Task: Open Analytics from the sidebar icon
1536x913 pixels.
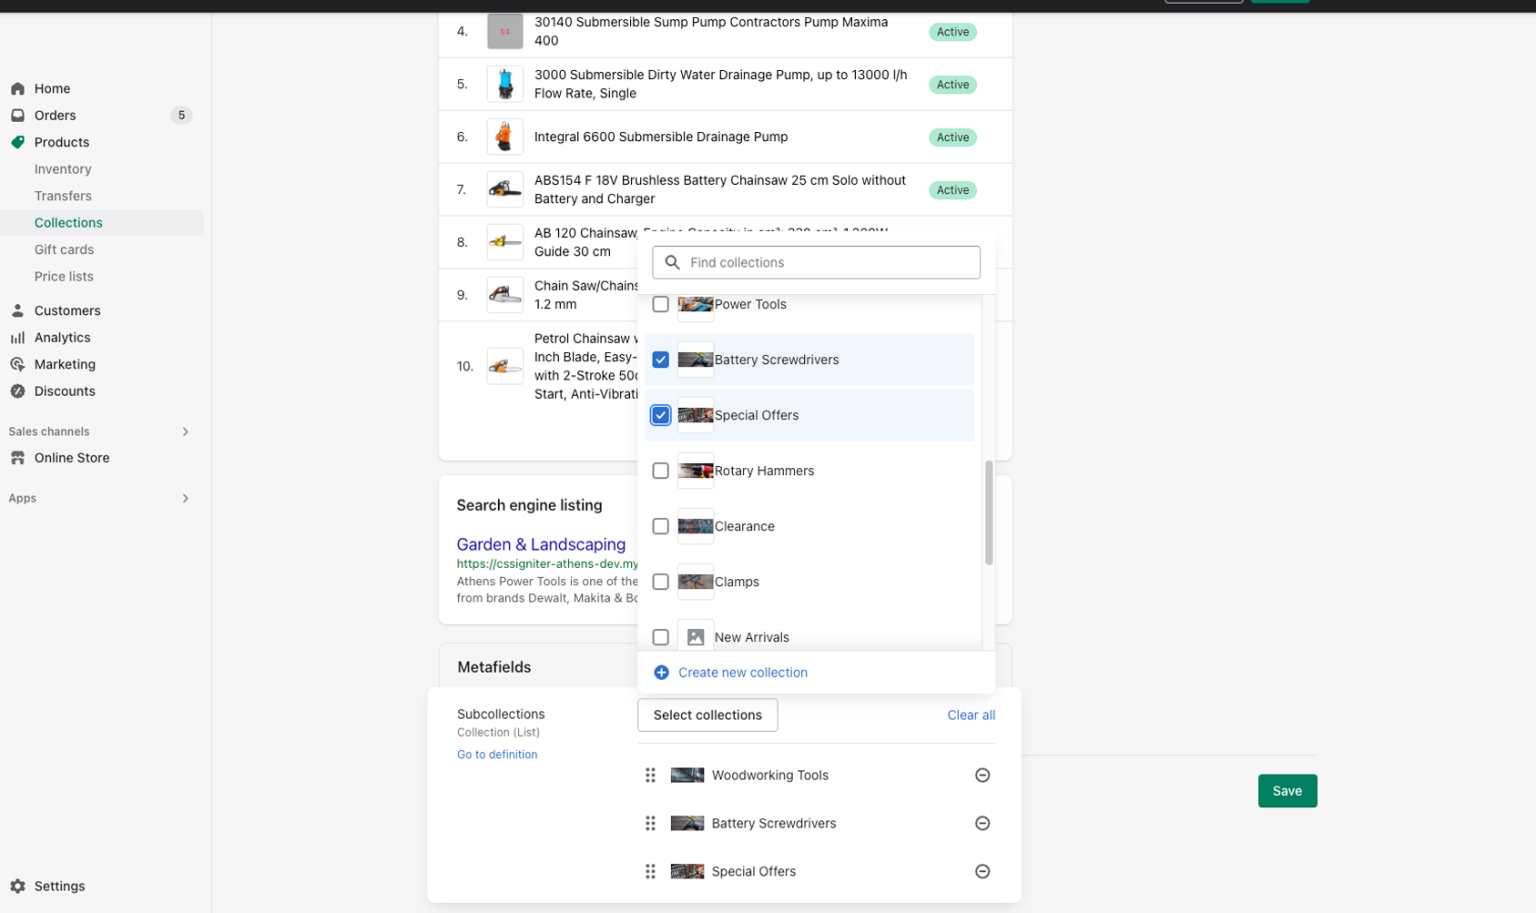Action: point(18,337)
